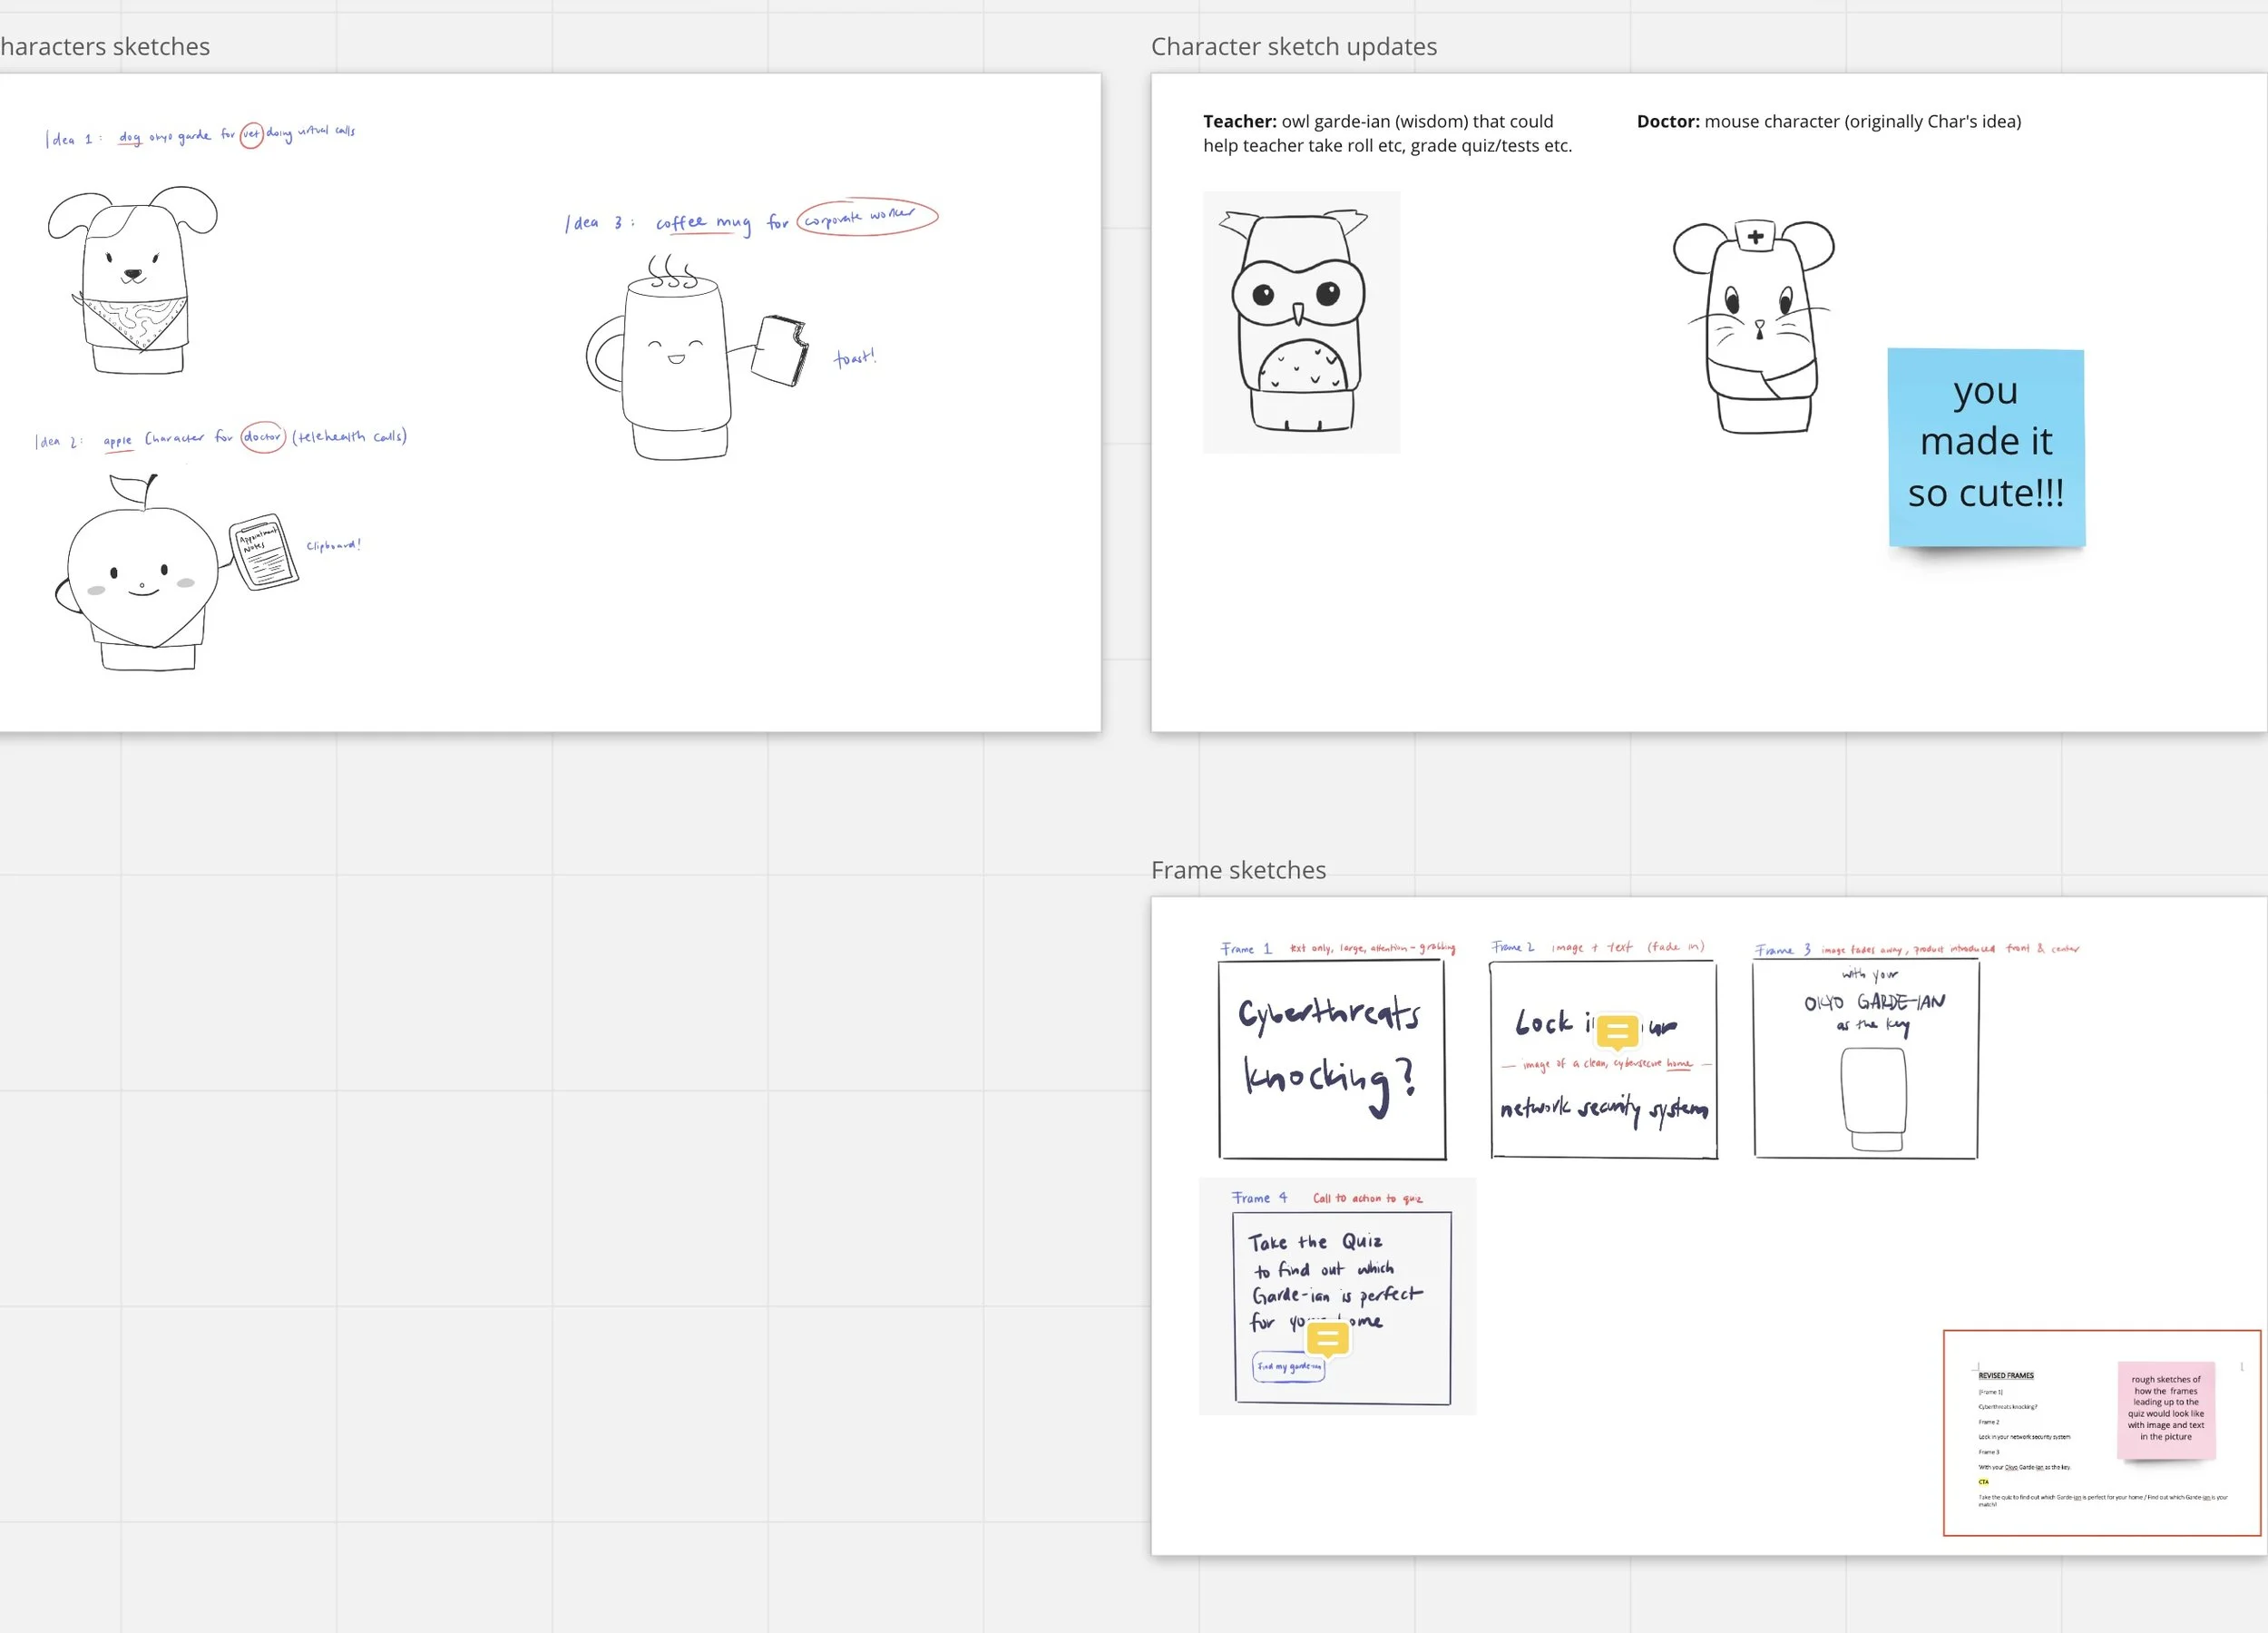Click the 'Teacher: owl garde-ian' text block
Screen dimensions: 2268x1633
[1387, 133]
